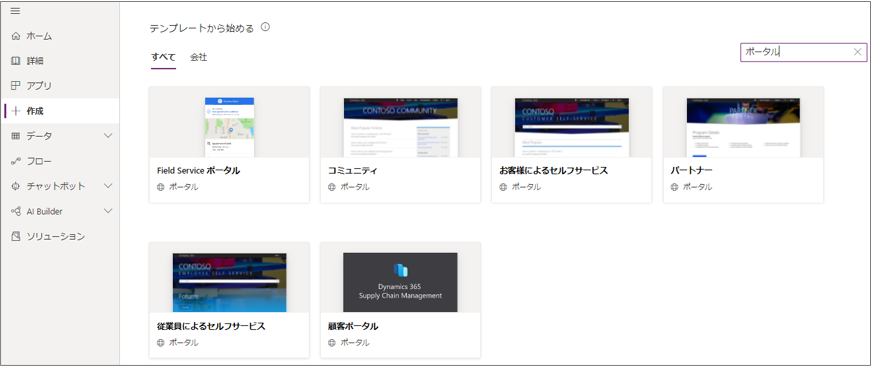
Task: Open the Field Service ポータル thumbnail
Action: tap(229, 127)
